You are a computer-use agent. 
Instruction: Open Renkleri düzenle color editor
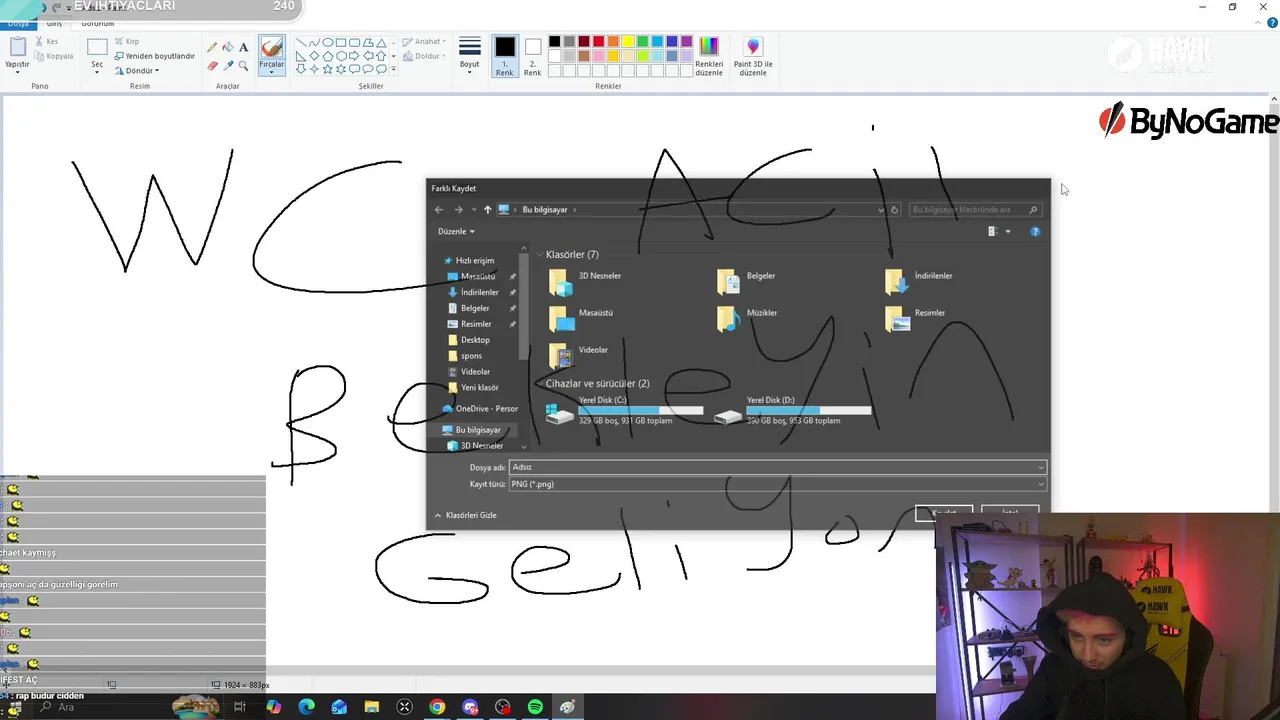709,57
